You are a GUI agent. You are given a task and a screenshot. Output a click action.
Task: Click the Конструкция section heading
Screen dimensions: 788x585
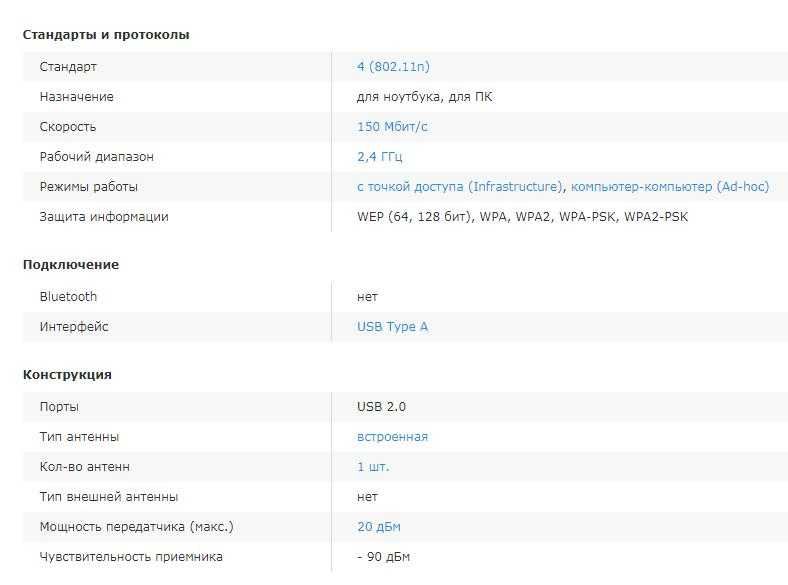pyautogui.click(x=67, y=375)
